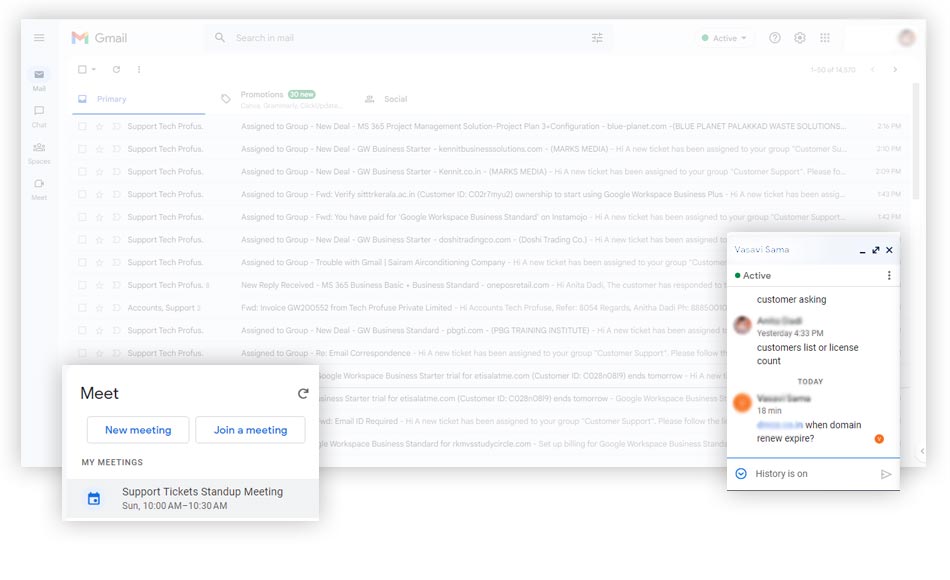The height and width of the screenshot is (580, 950).
Task: Open the account profile avatar
Action: tap(906, 38)
